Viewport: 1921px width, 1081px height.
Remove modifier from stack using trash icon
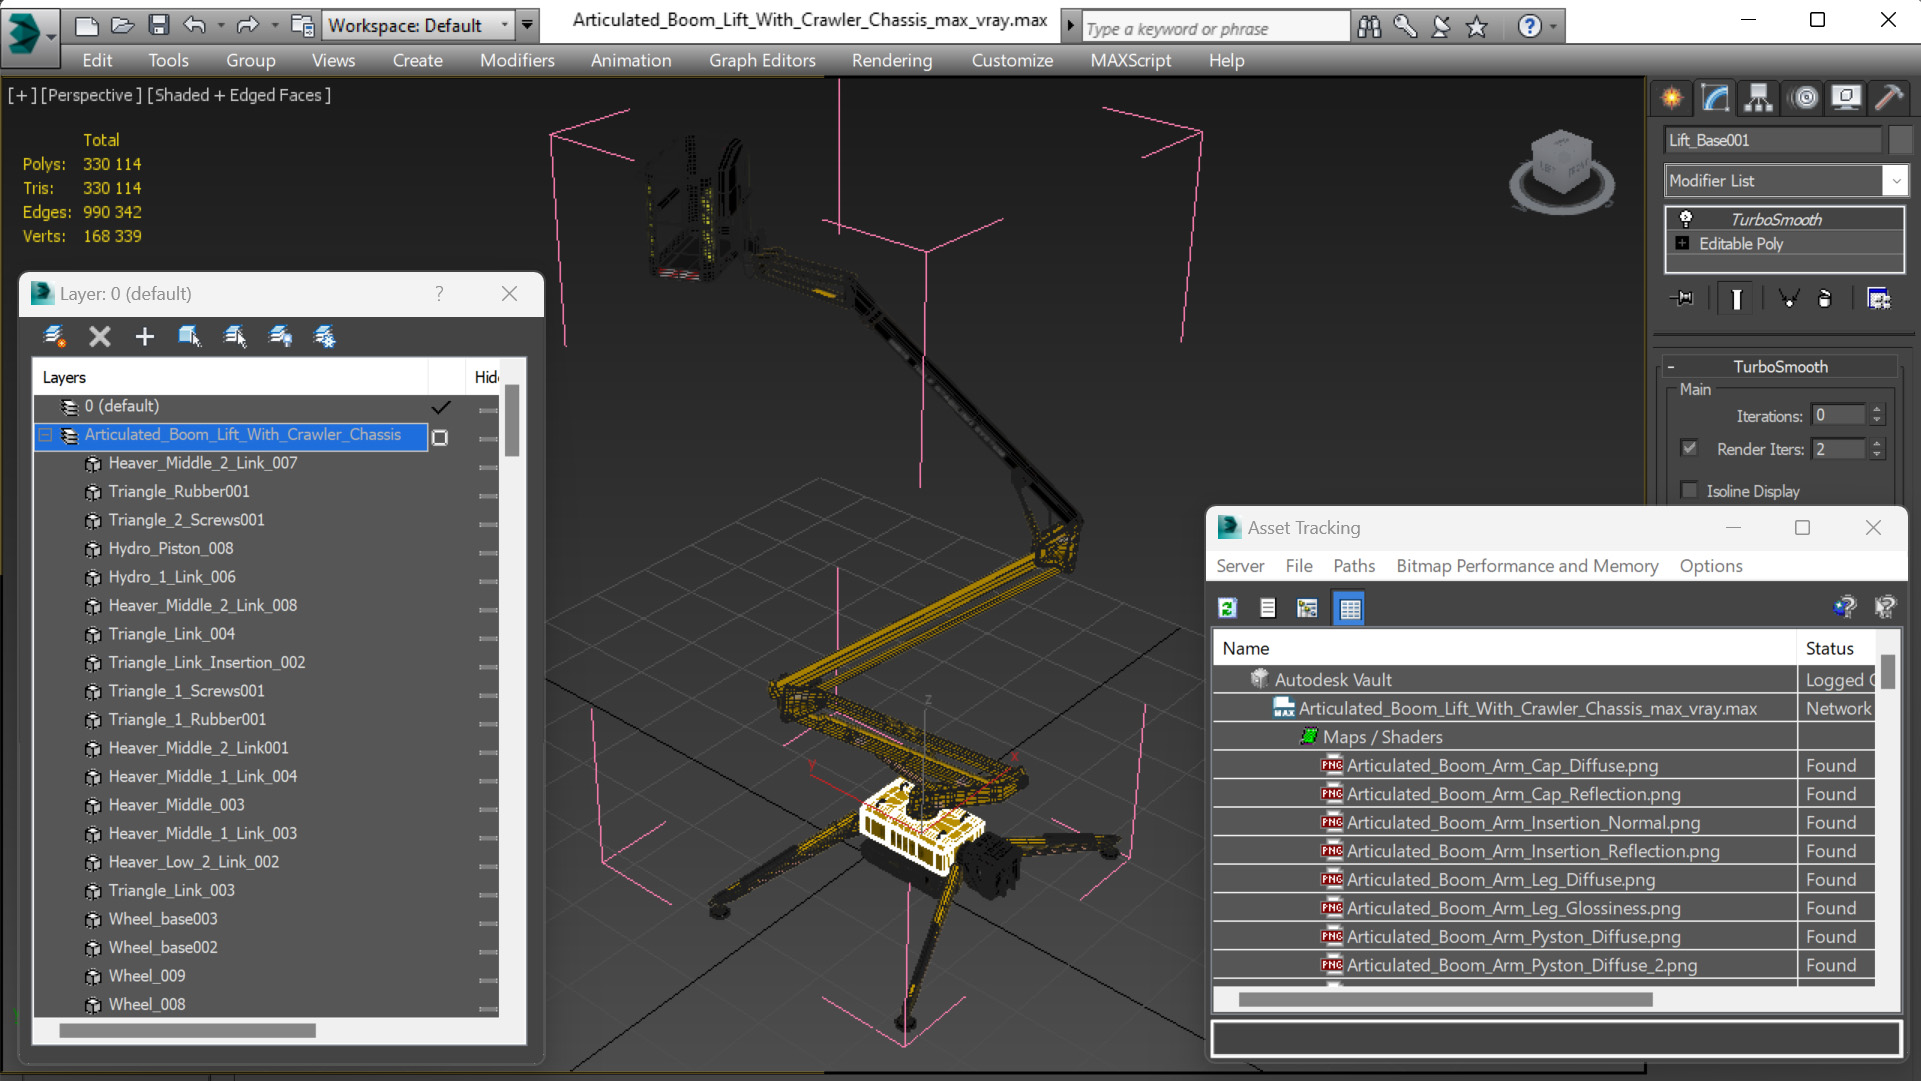(1825, 298)
